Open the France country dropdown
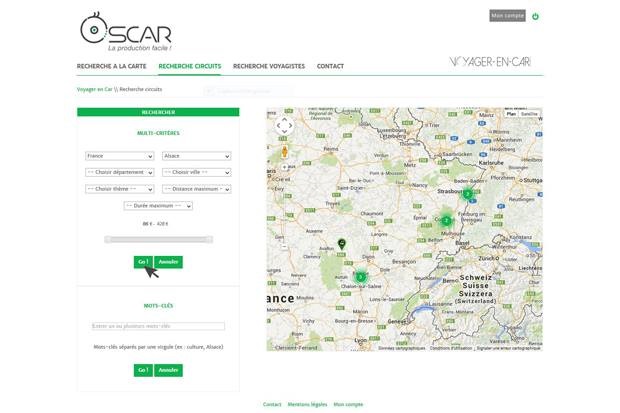This screenshot has width=620, height=413. (119, 156)
